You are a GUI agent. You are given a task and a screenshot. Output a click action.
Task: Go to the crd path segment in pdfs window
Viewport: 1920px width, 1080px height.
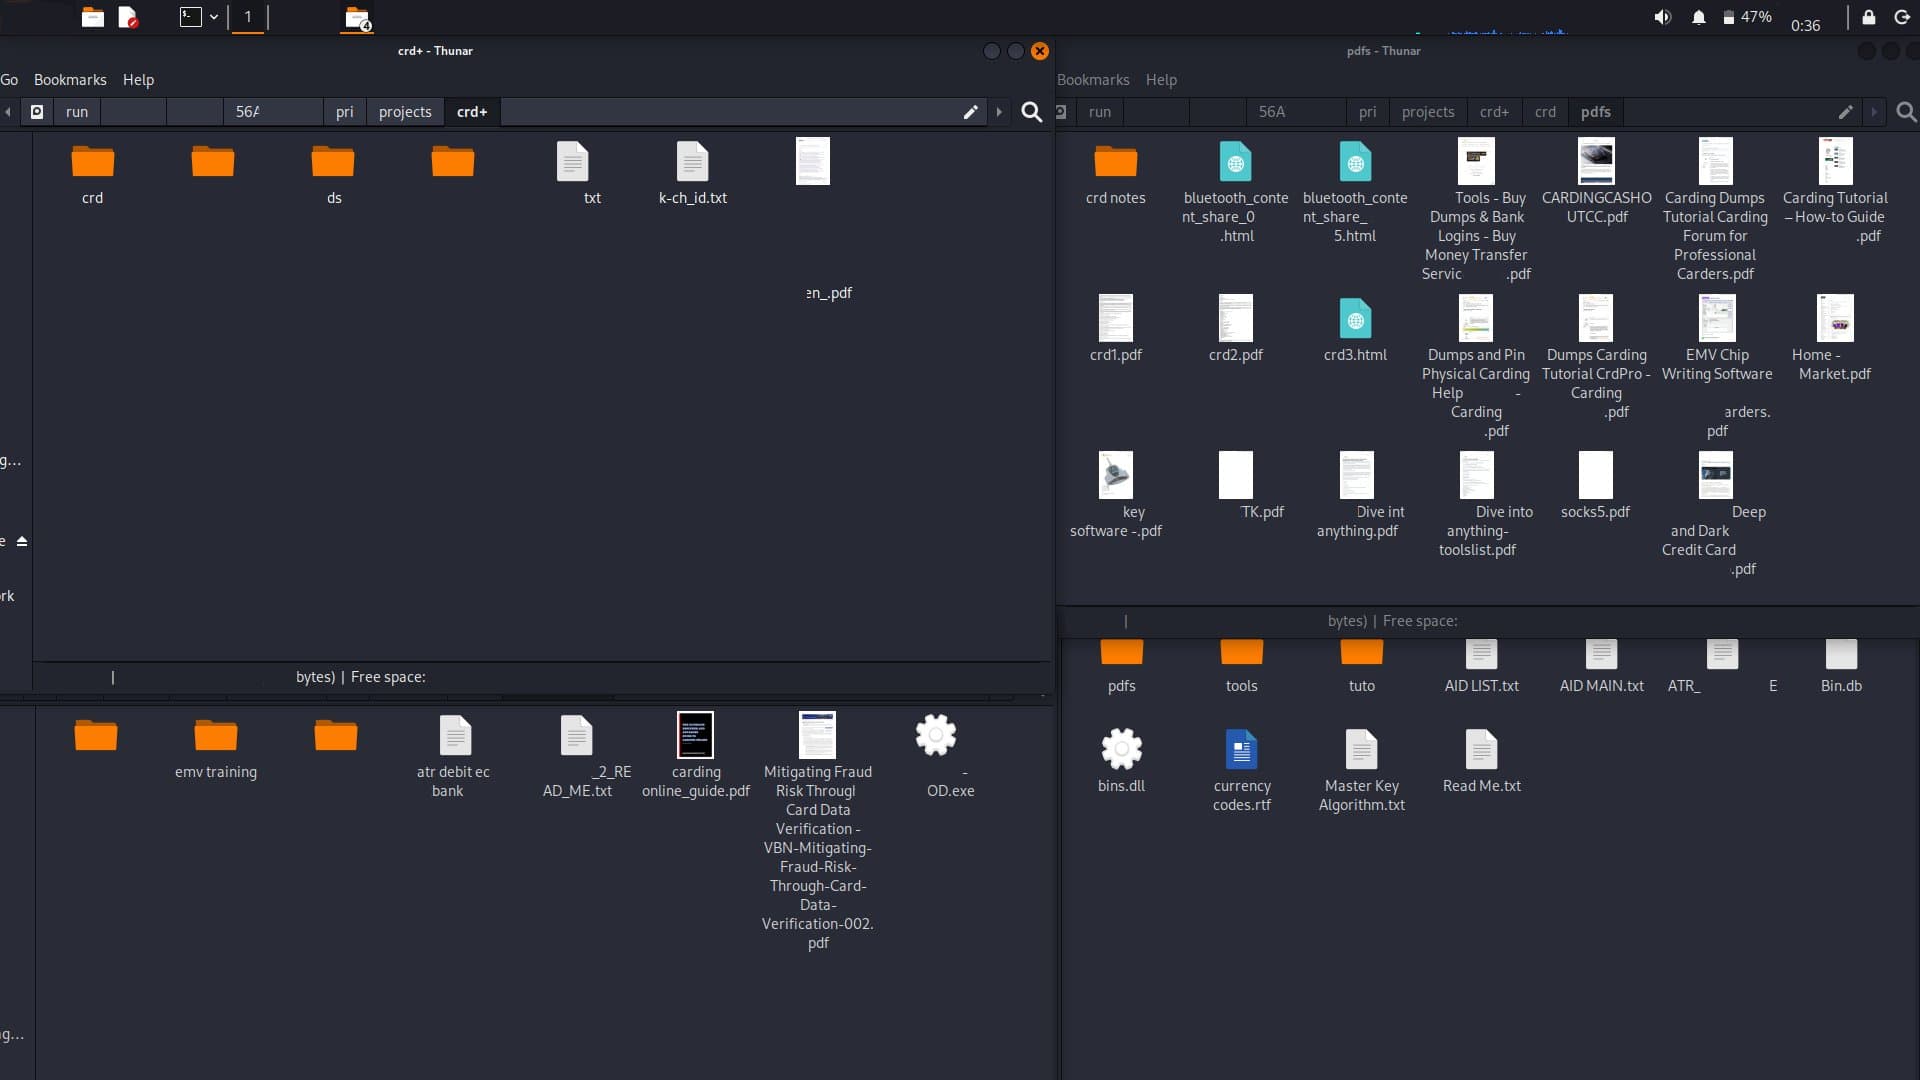tap(1545, 112)
